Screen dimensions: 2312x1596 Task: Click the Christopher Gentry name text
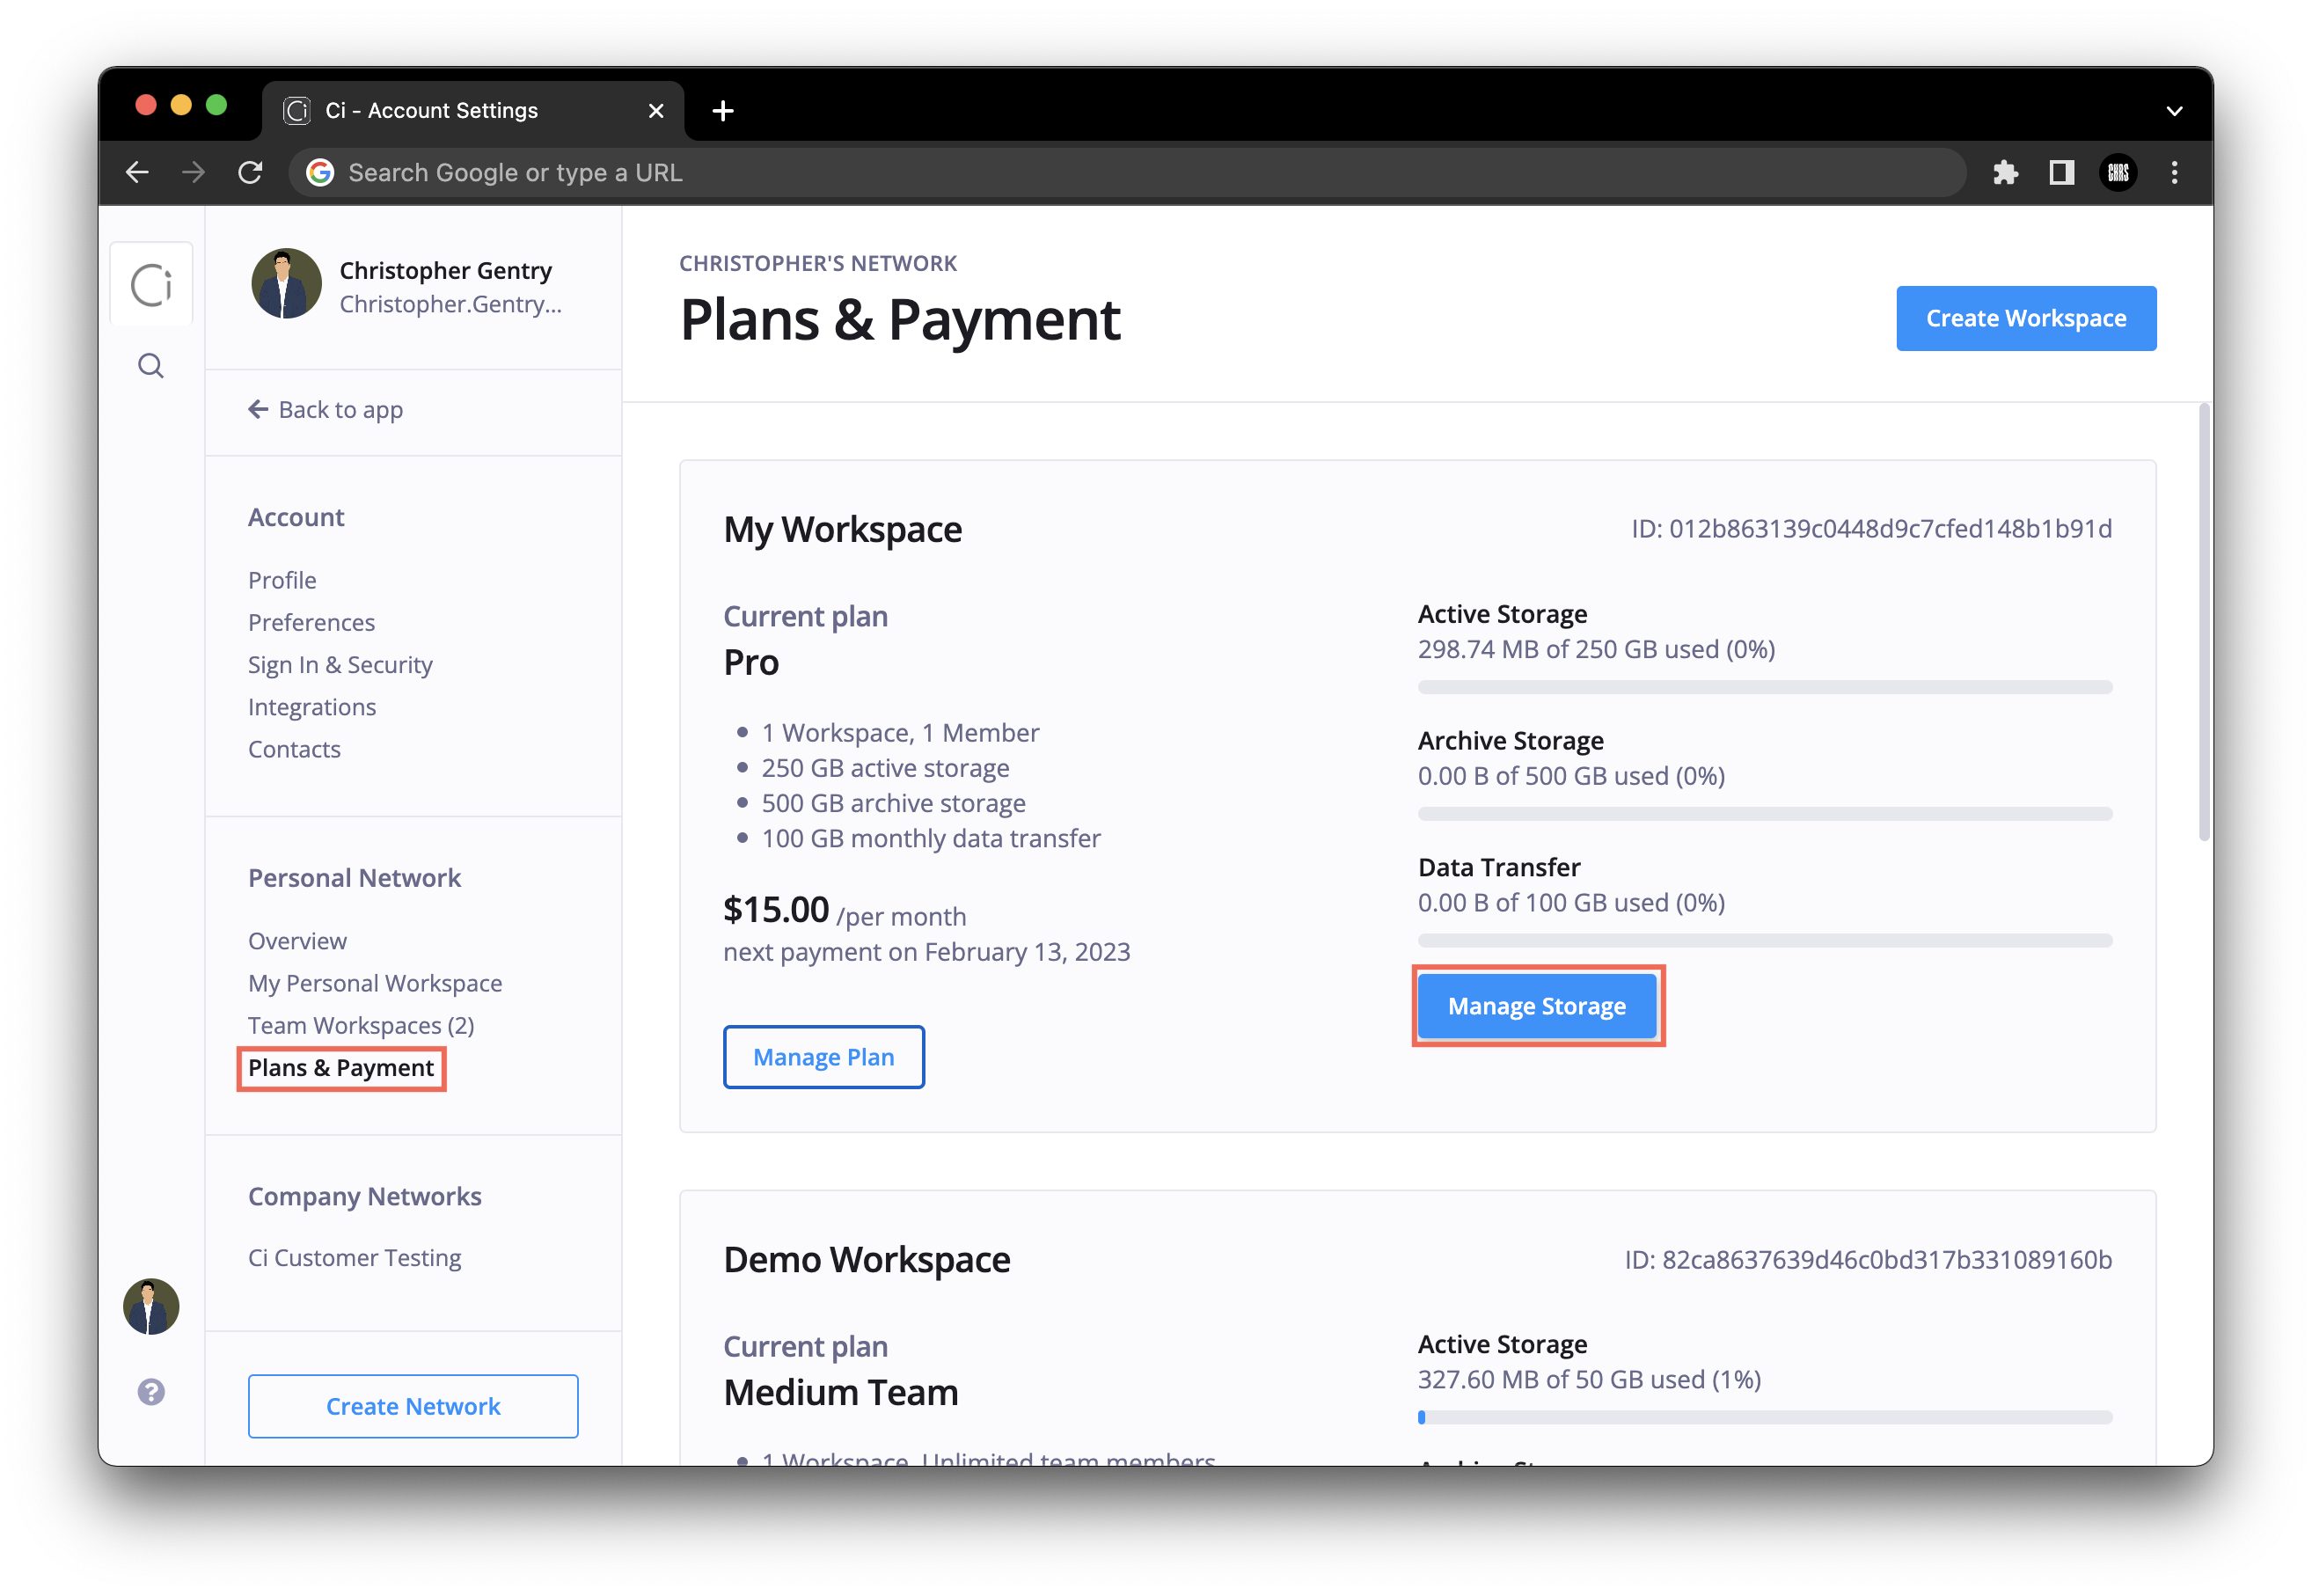pos(446,270)
